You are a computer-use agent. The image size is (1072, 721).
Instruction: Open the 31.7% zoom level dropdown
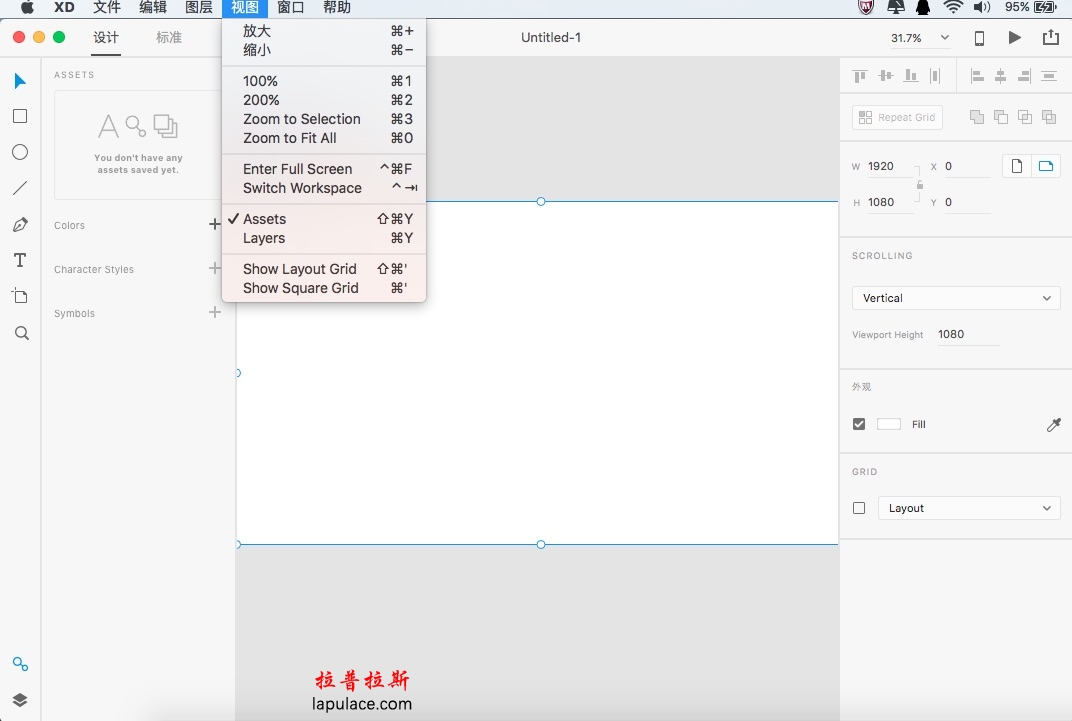pyautogui.click(x=920, y=38)
